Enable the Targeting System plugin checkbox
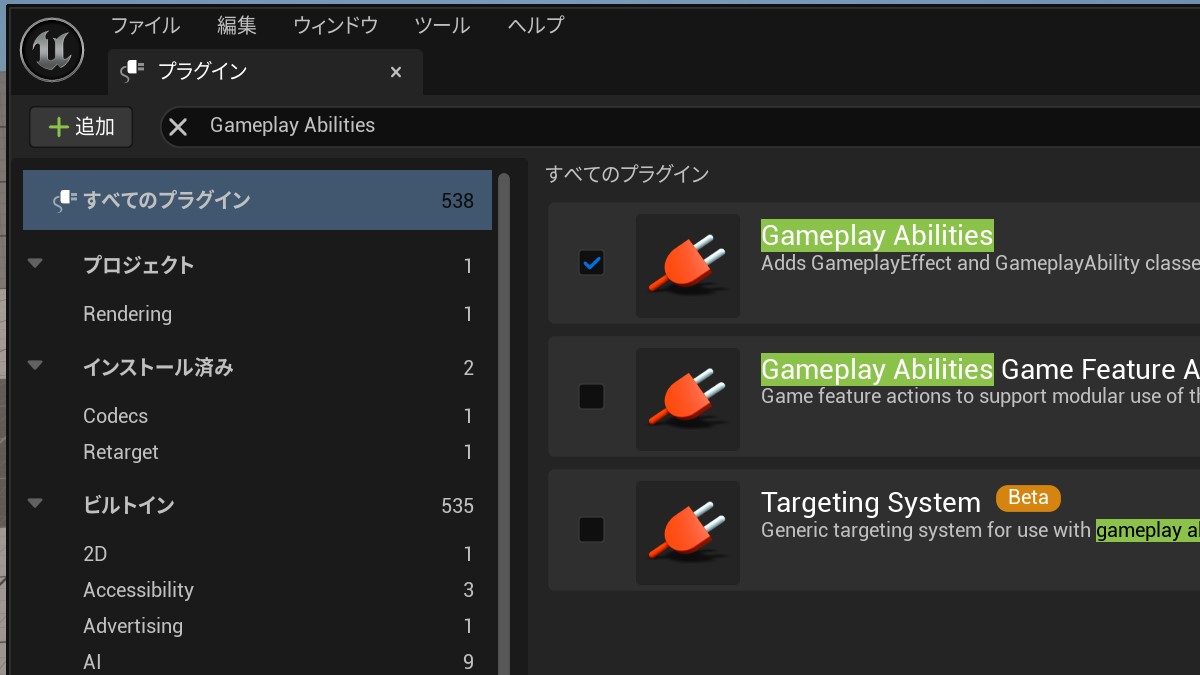The image size is (1200, 675). 592,529
